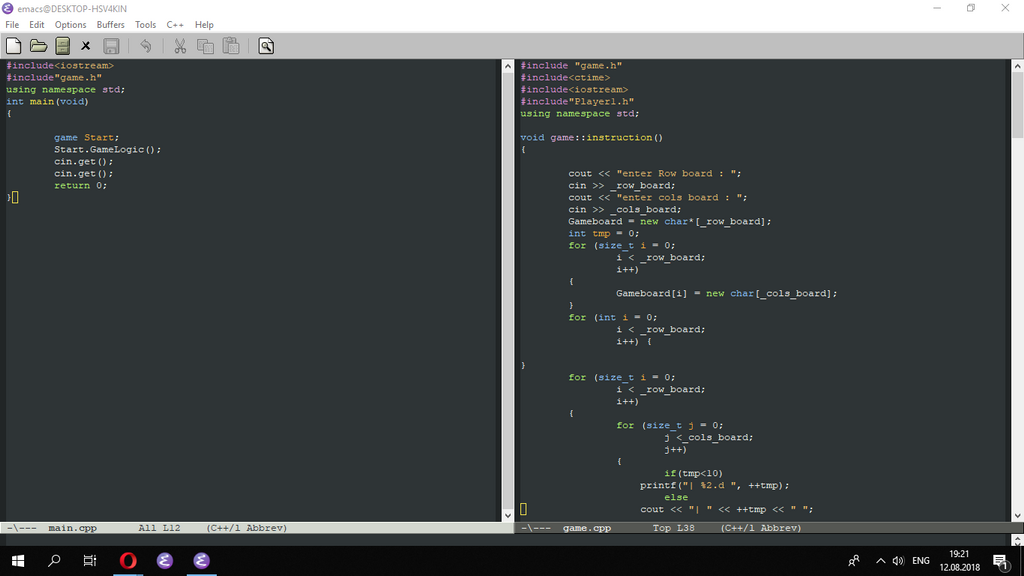Click the right pane scrollbar up arrow
The width and height of the screenshot is (1024, 576).
[x=1017, y=66]
